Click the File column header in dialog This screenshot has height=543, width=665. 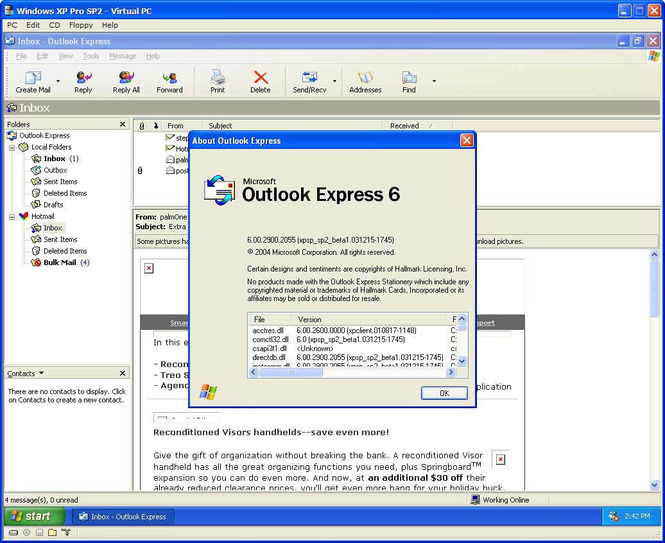(270, 319)
